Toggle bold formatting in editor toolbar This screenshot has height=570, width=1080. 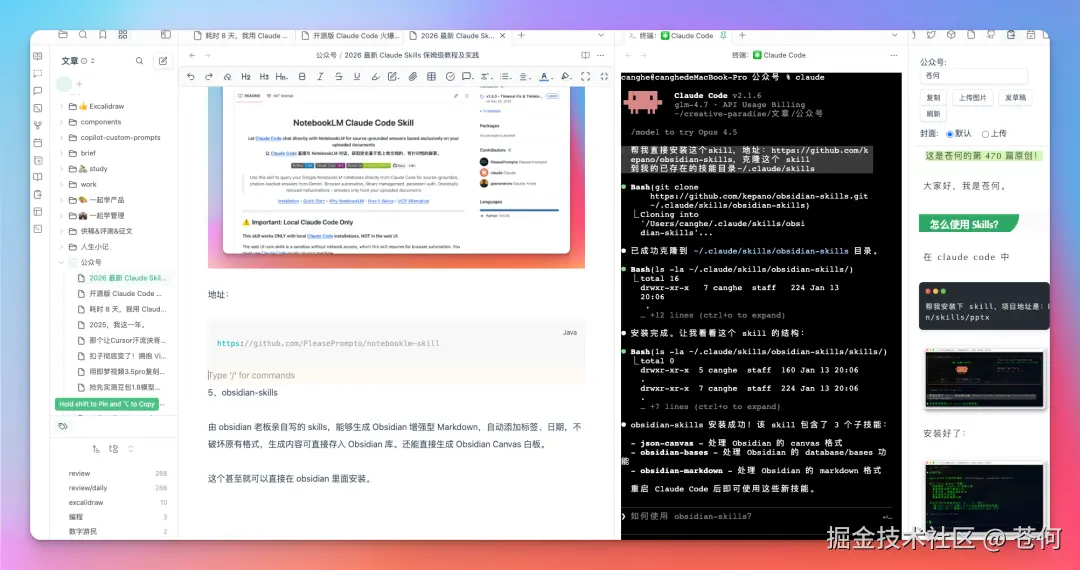pyautogui.click(x=302, y=76)
